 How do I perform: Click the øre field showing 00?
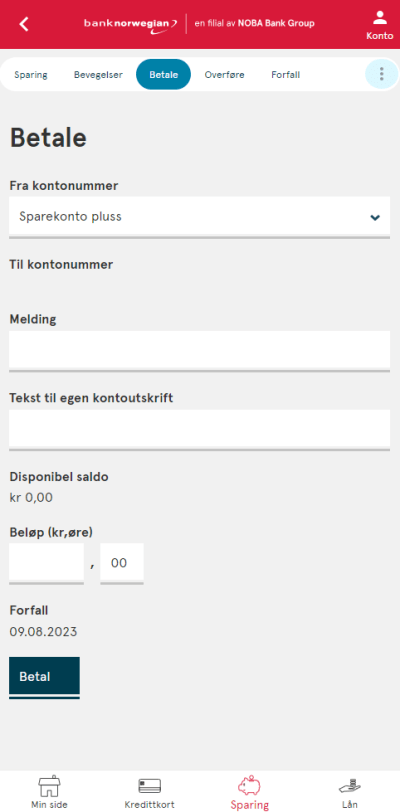click(122, 562)
